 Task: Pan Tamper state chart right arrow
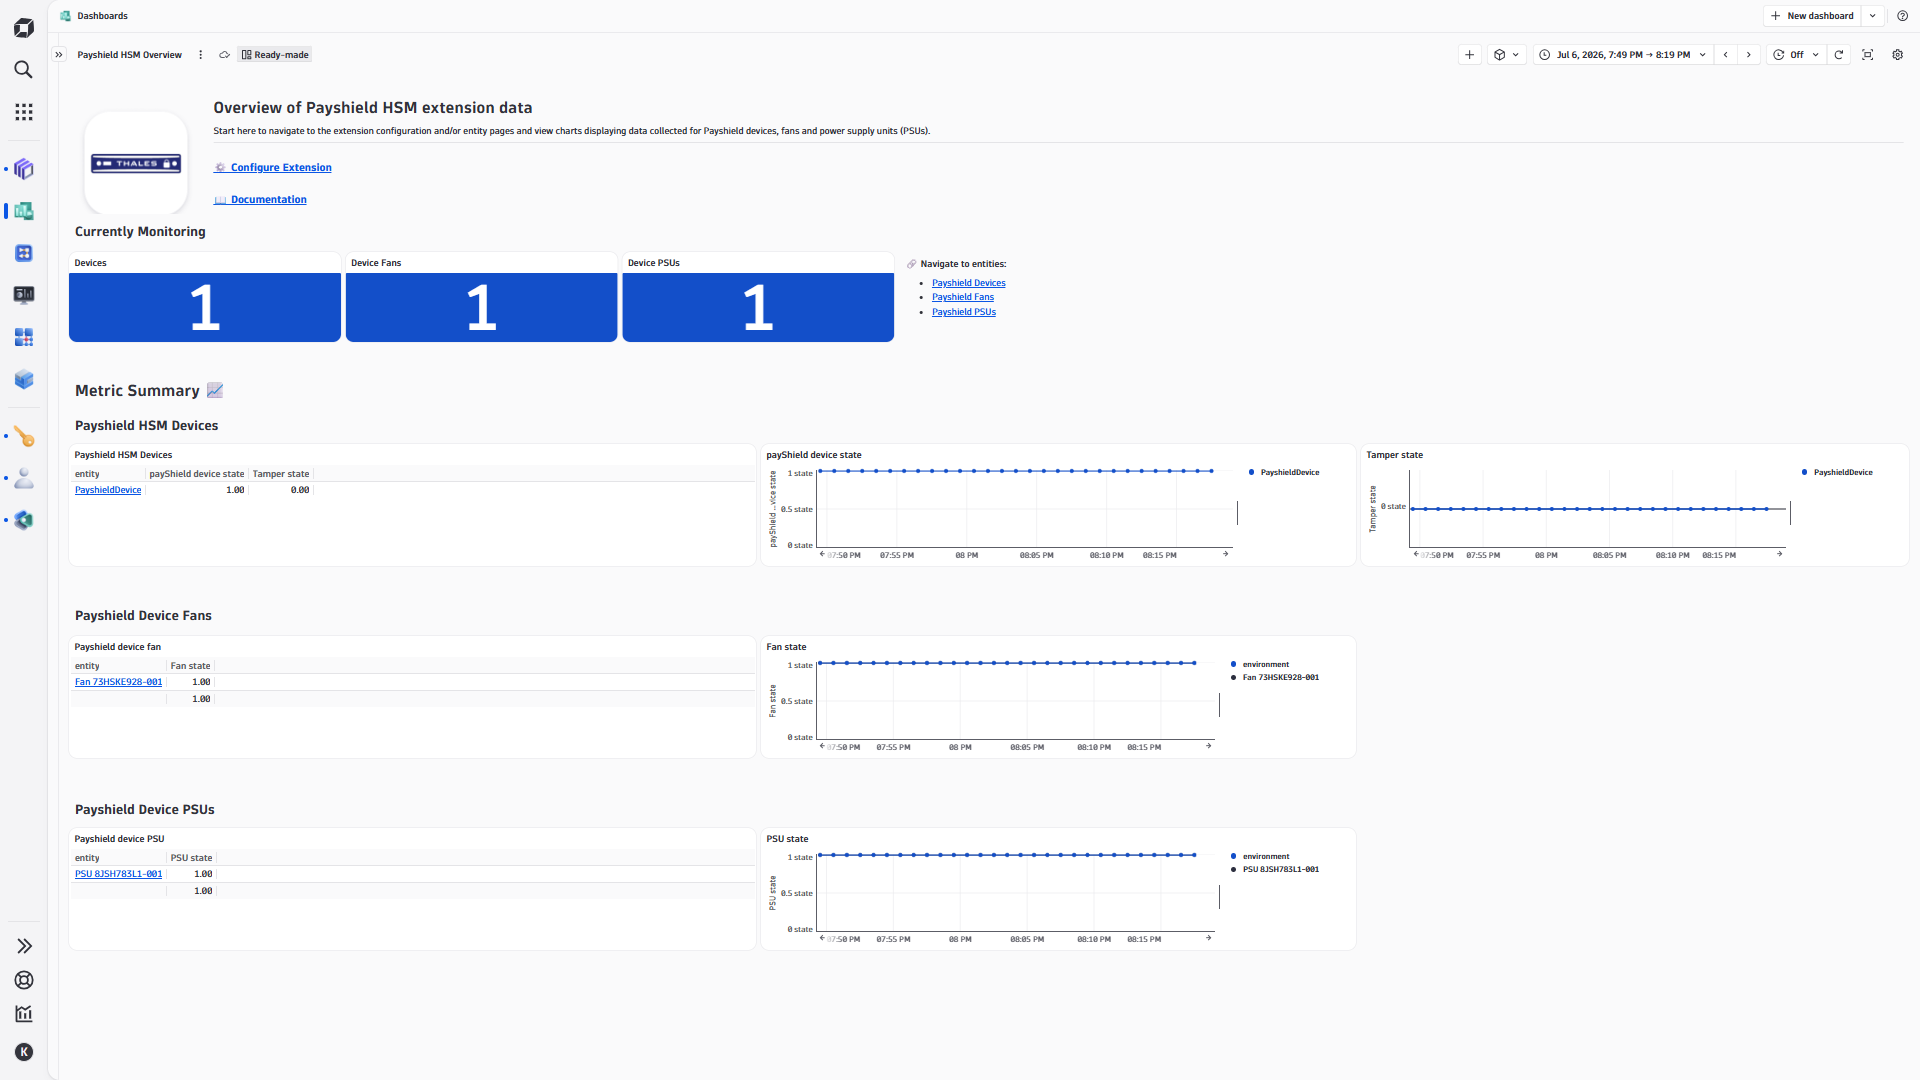(x=1779, y=554)
